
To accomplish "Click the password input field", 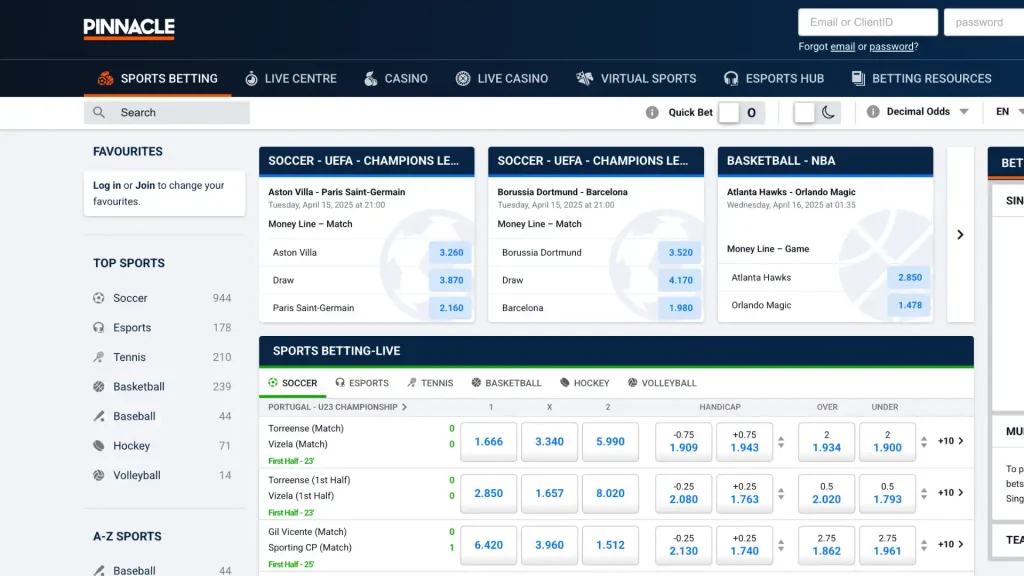I will 984,22.
